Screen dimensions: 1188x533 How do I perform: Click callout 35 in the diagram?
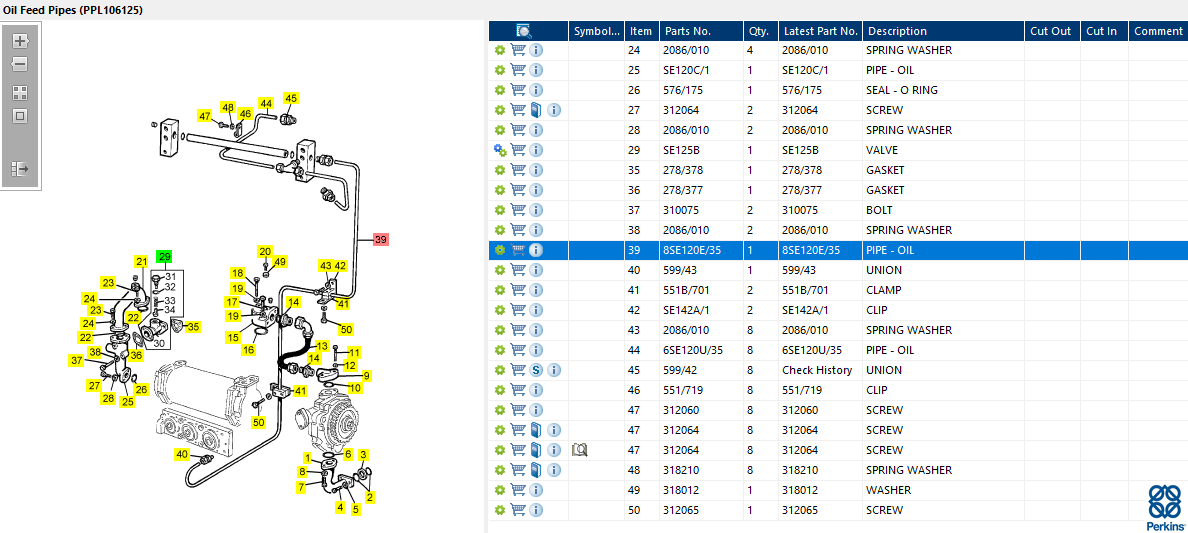tap(194, 327)
